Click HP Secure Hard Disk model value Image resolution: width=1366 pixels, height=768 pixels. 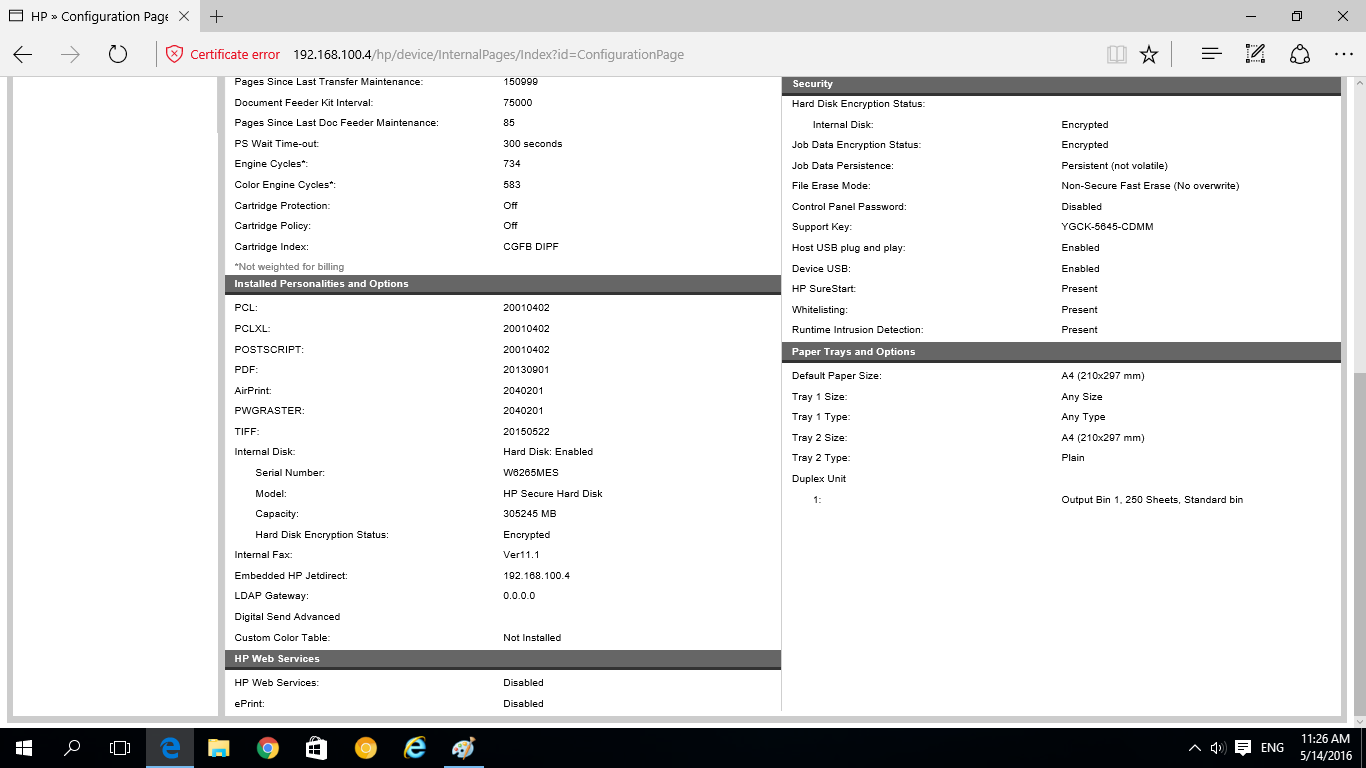pos(553,494)
